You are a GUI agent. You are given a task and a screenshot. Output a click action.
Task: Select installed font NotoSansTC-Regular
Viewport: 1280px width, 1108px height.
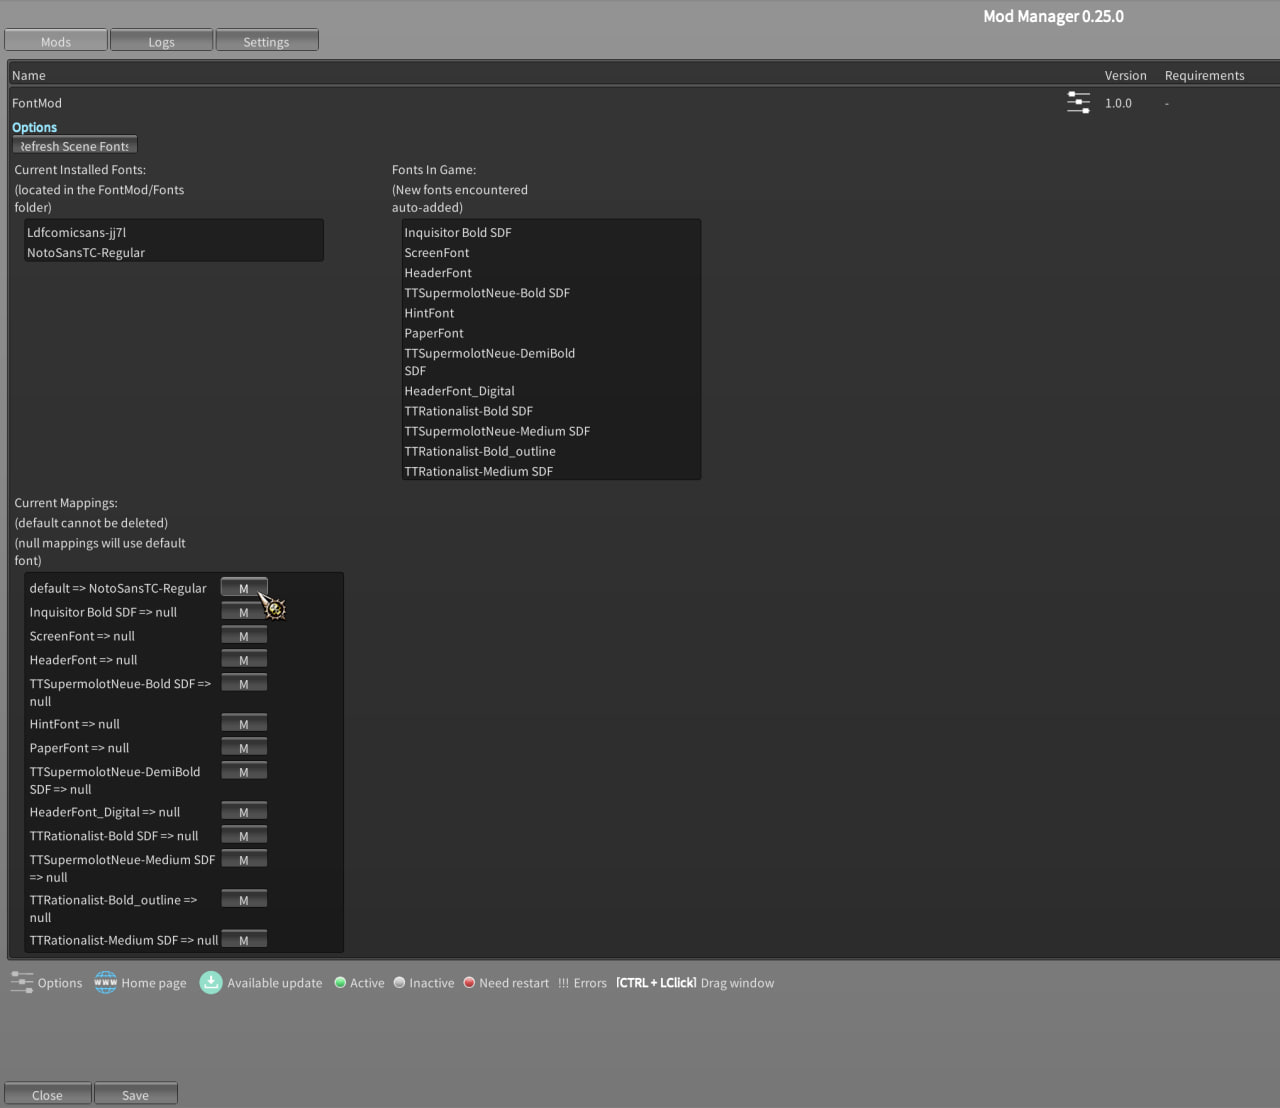tap(86, 252)
